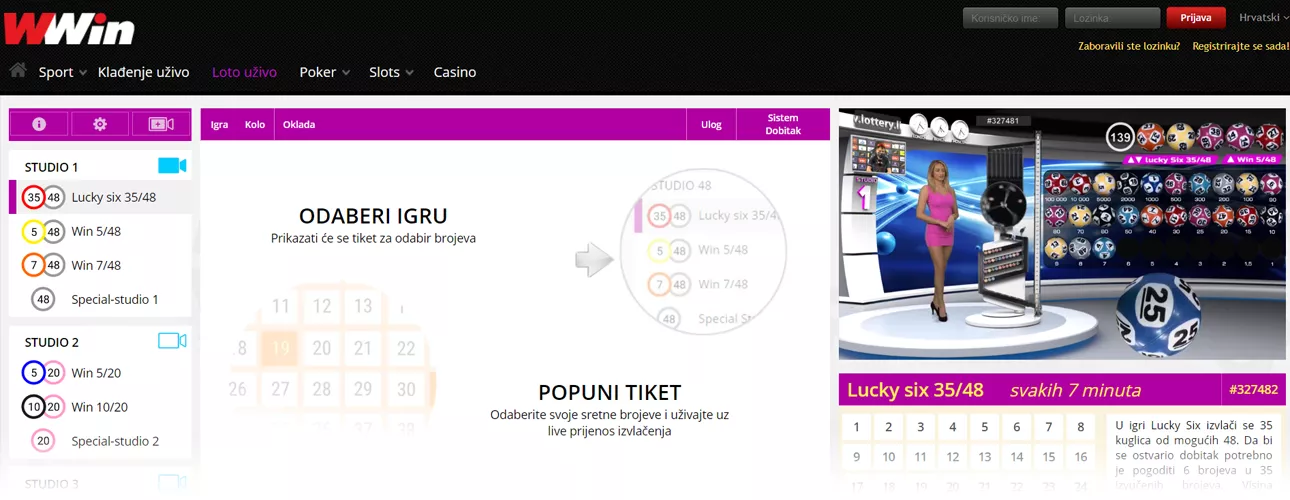The width and height of the screenshot is (1290, 500).
Task: Click the Kolo column header
Action: 255,125
